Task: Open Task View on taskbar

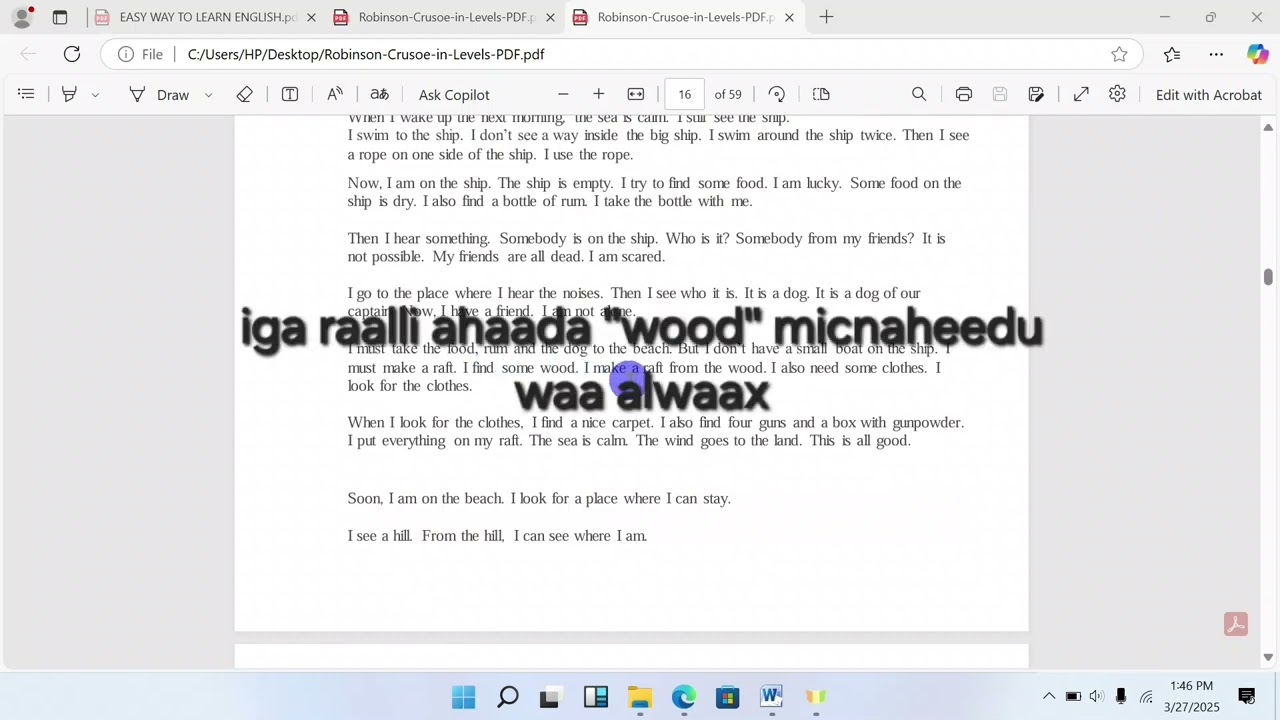Action: 550,697
